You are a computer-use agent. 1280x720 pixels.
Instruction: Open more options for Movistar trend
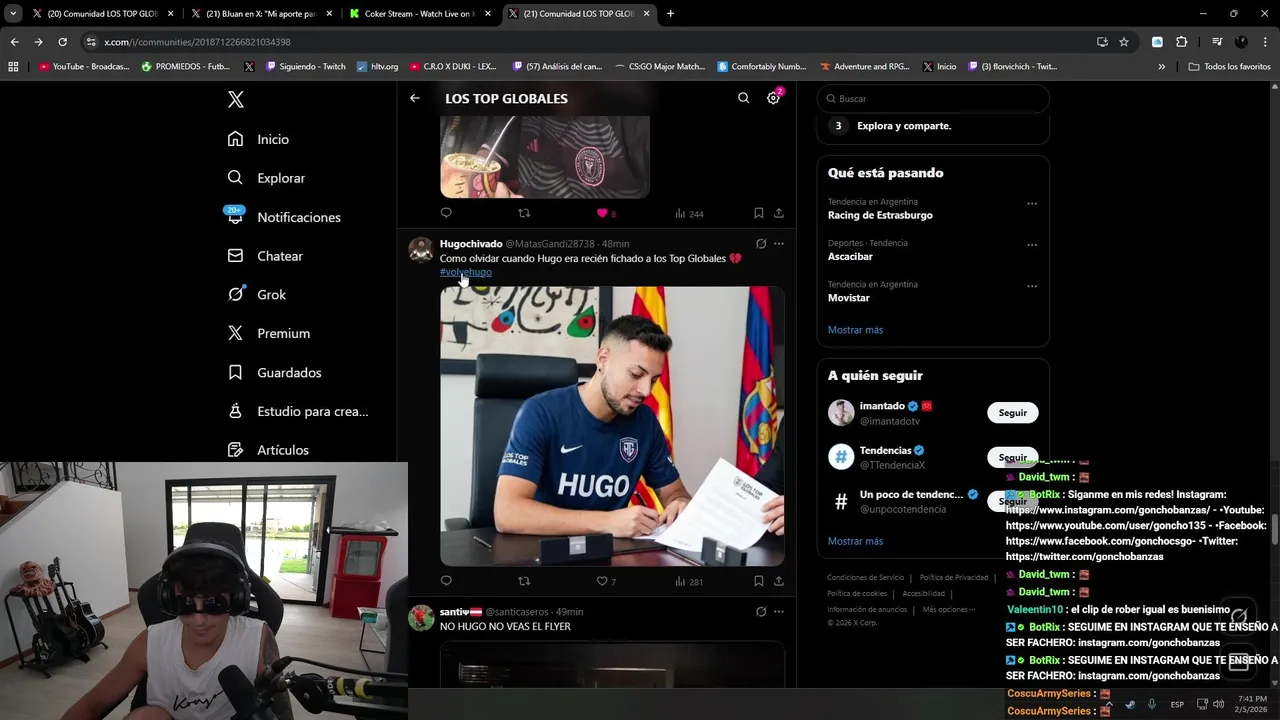point(1032,286)
